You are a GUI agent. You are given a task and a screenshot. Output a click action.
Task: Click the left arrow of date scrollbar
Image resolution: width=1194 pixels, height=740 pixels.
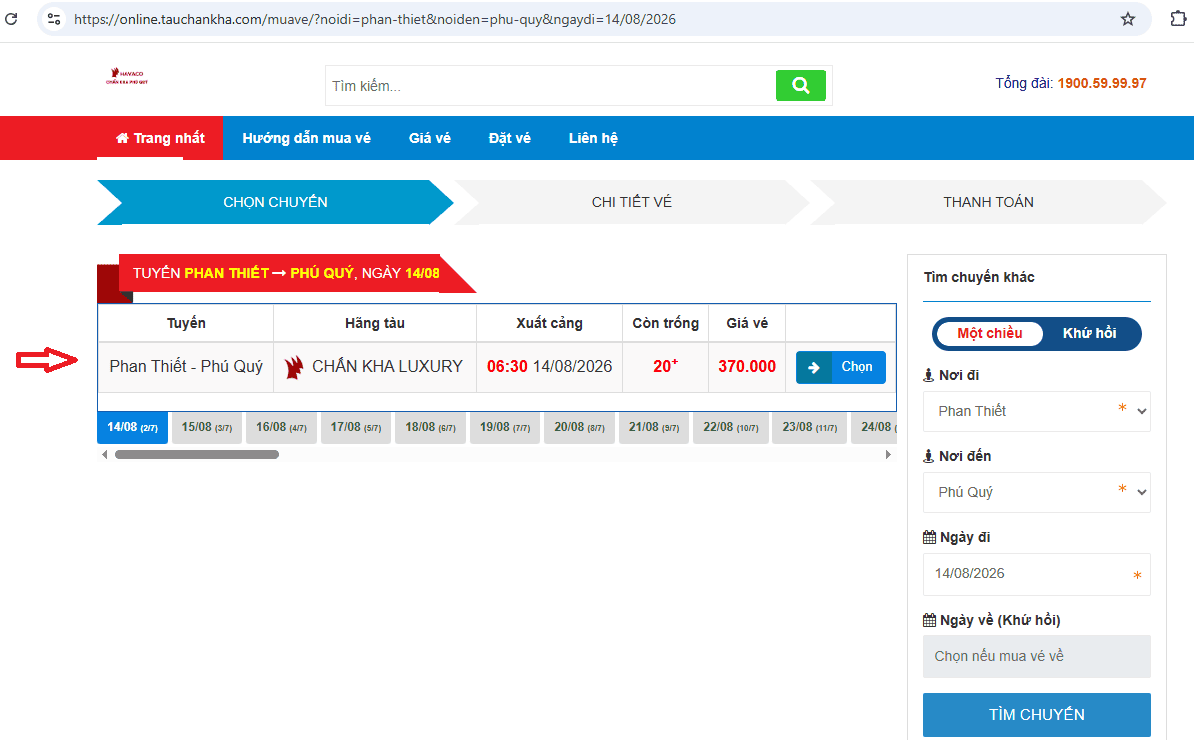click(x=105, y=455)
